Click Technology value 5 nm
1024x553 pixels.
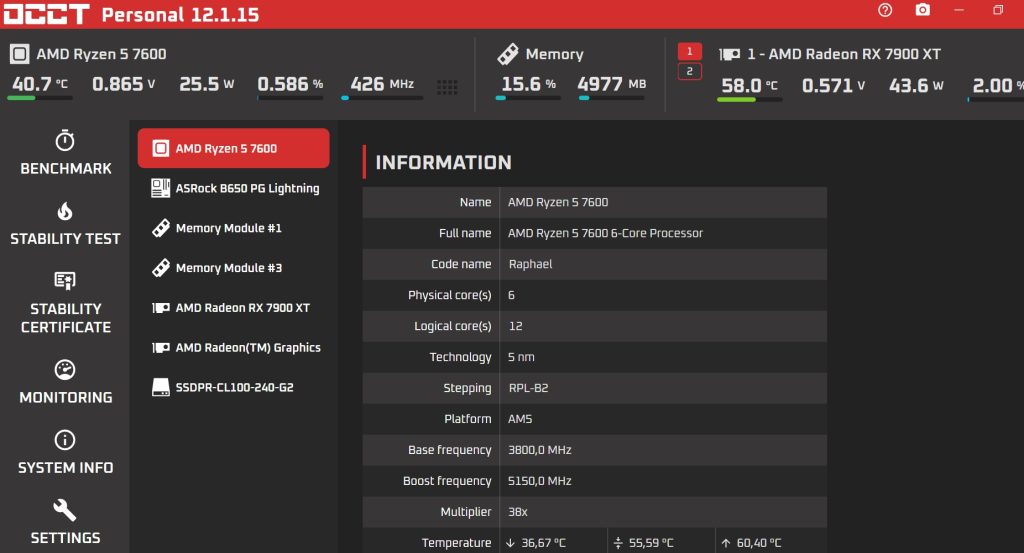(521, 357)
